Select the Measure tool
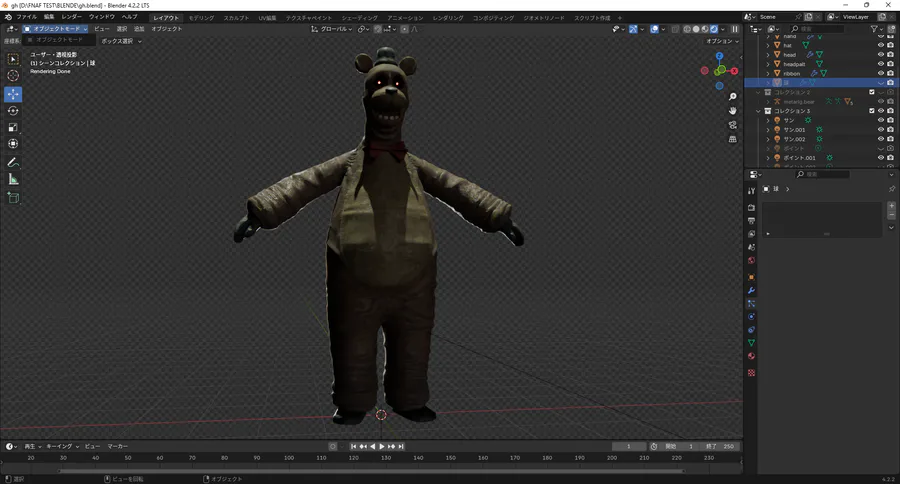Image resolution: width=900 pixels, height=484 pixels. coord(13,180)
